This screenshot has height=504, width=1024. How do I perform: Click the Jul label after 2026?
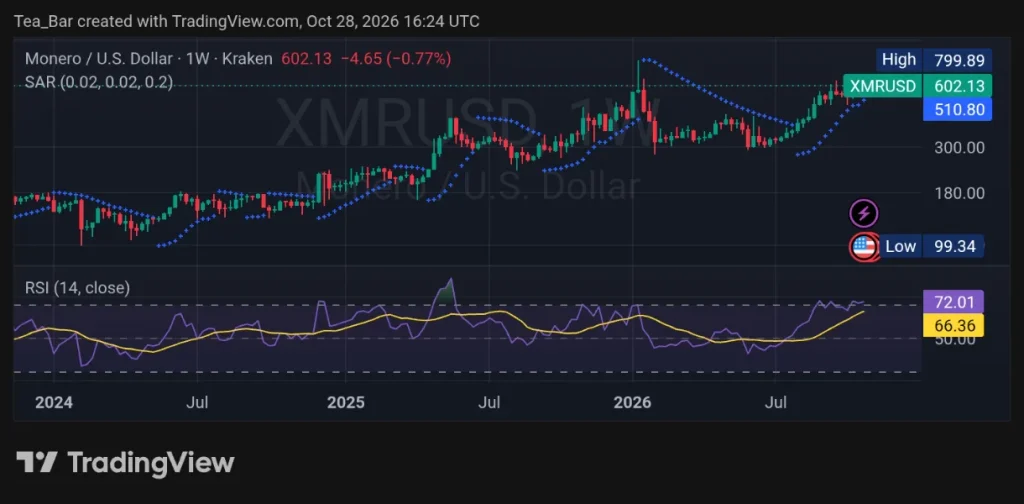pyautogui.click(x=775, y=402)
